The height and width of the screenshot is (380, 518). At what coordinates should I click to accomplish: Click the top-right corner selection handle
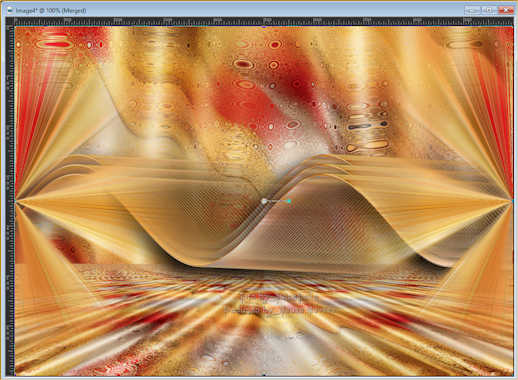[513, 27]
